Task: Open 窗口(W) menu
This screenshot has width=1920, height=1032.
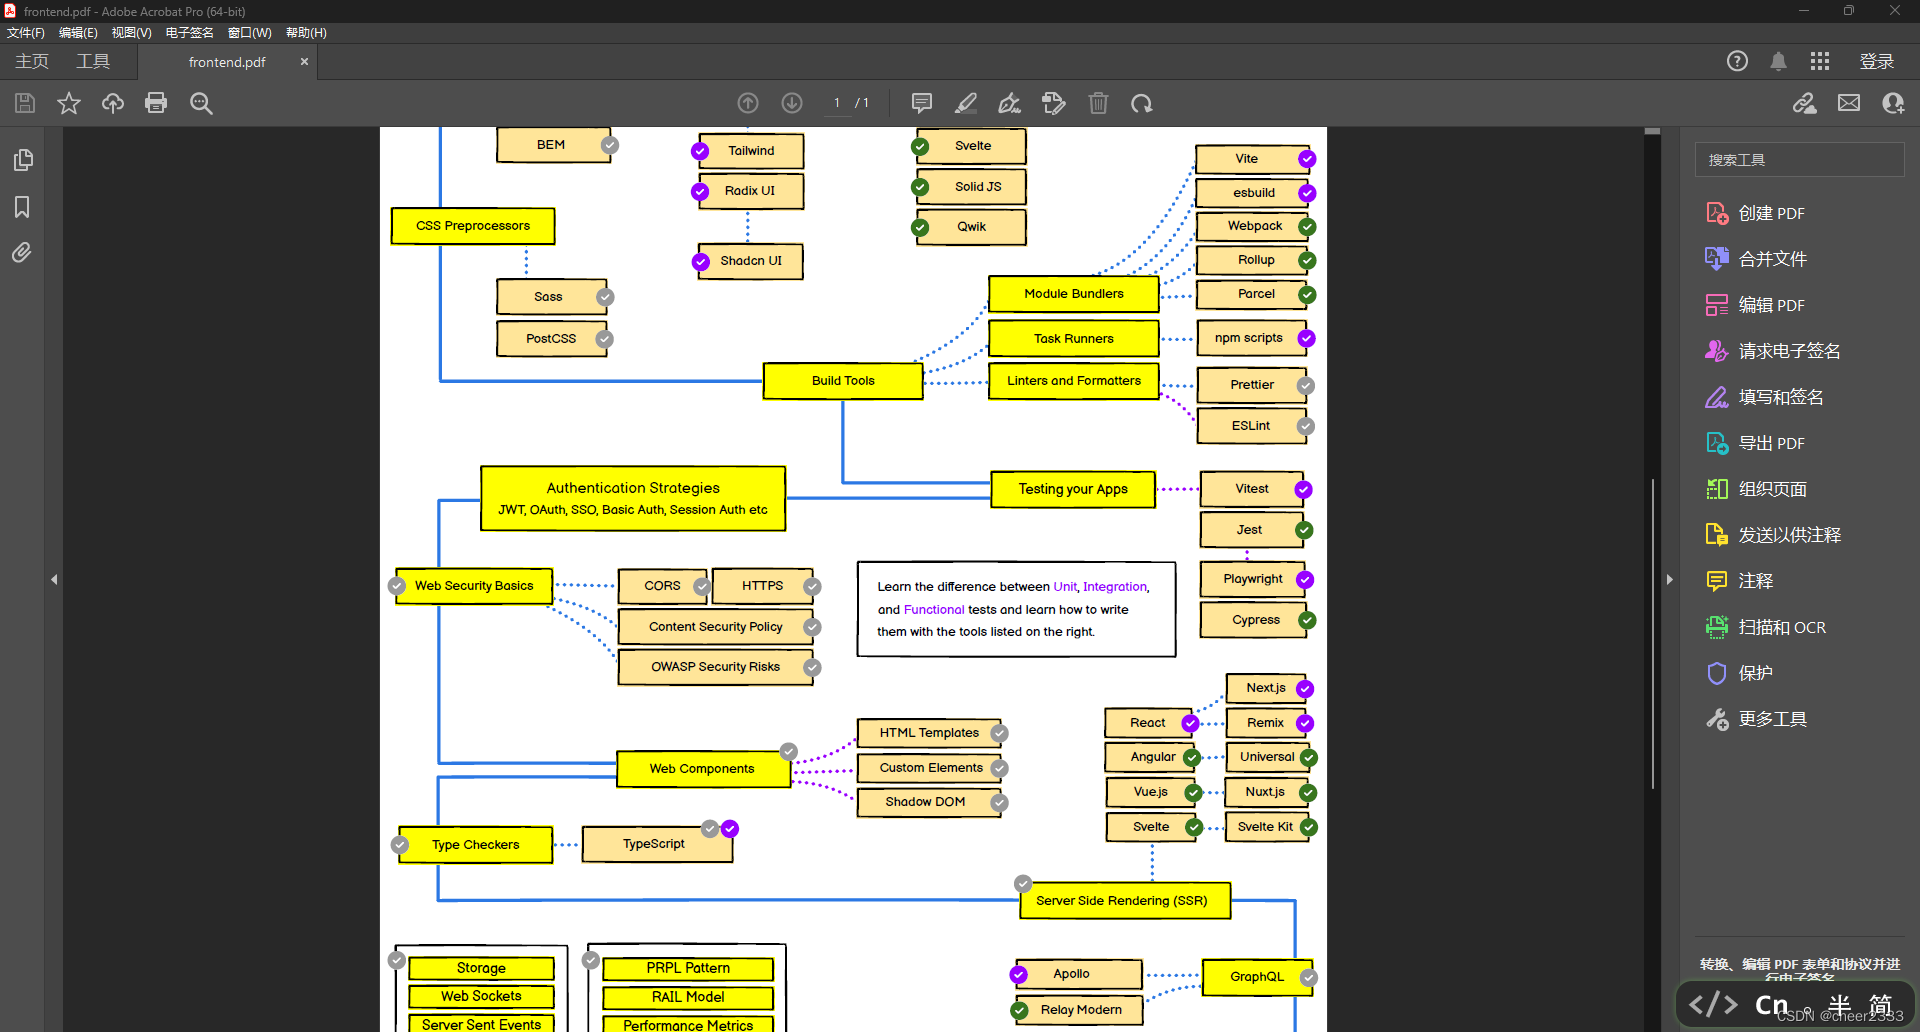Action: [250, 32]
